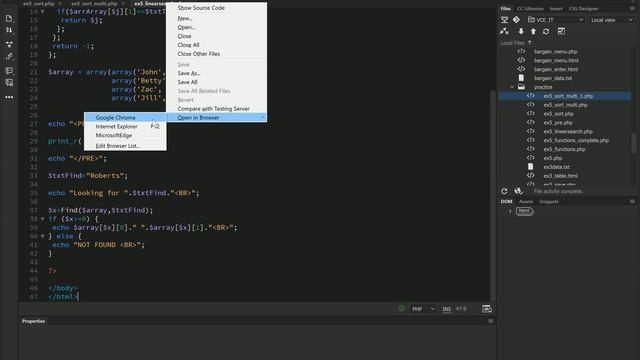Click the Expand Files panel icon
640x360 pixels.
click(561, 31)
